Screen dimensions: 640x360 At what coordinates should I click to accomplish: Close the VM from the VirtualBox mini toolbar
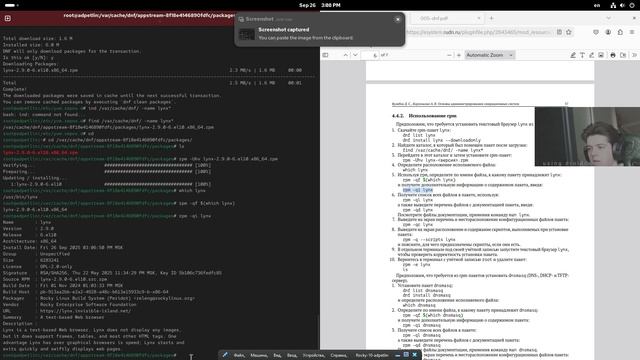pos(415,355)
